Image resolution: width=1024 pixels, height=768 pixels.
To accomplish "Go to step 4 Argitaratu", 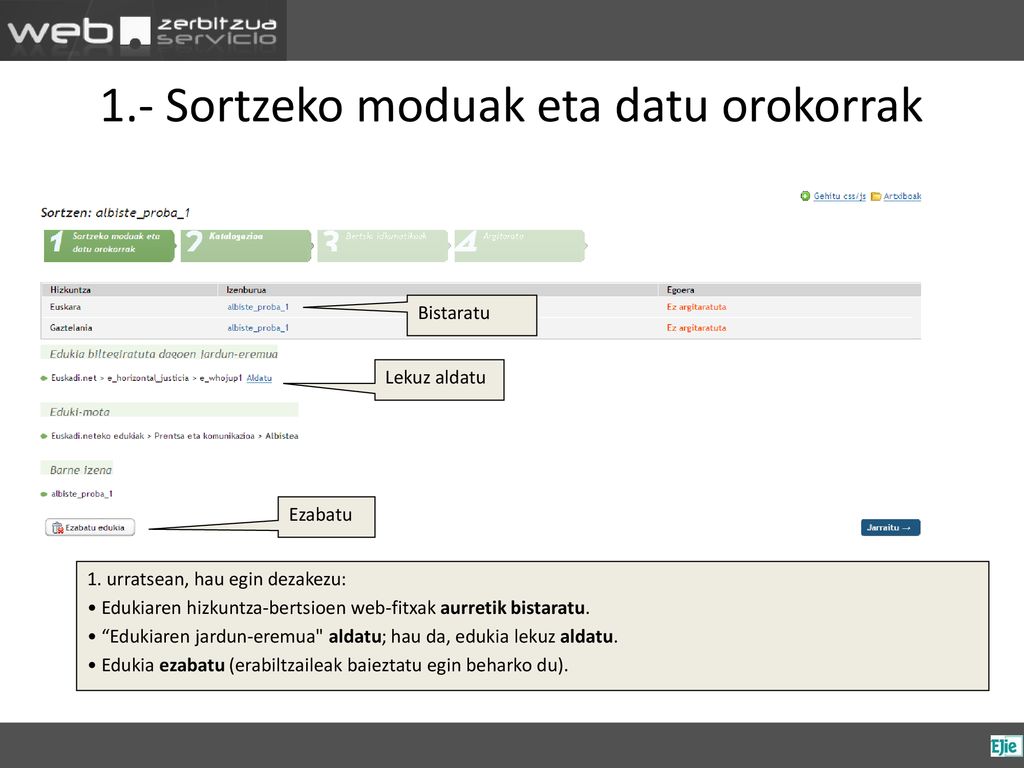I will (520, 246).
